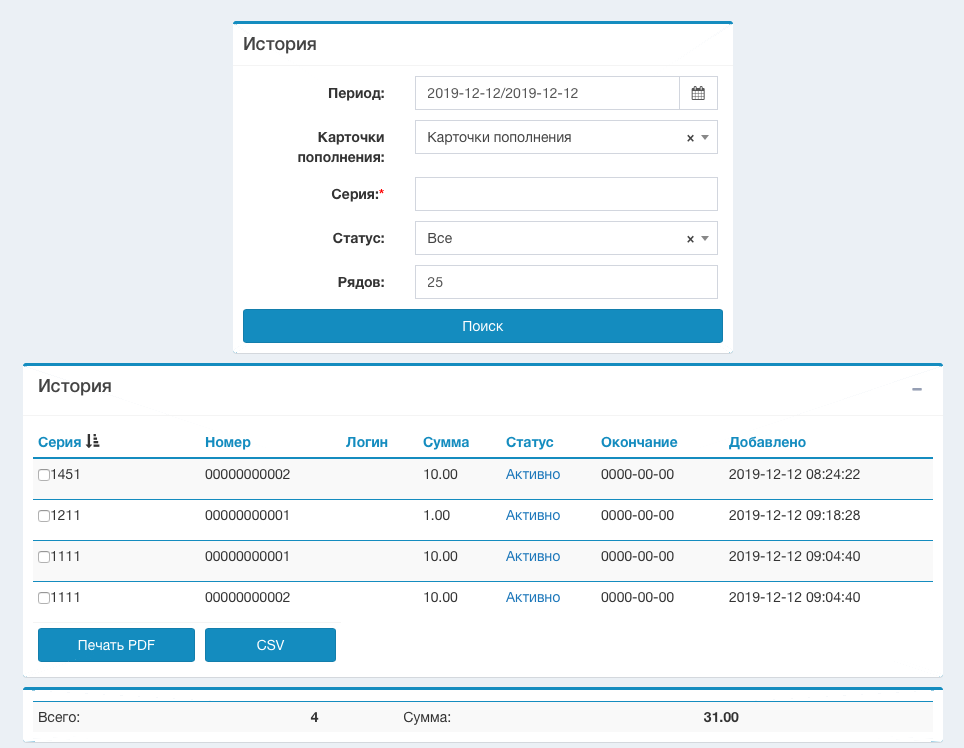Image resolution: width=964 pixels, height=748 pixels.
Task: Clear the Карточки пополнения selection with x
Action: pyautogui.click(x=689, y=138)
